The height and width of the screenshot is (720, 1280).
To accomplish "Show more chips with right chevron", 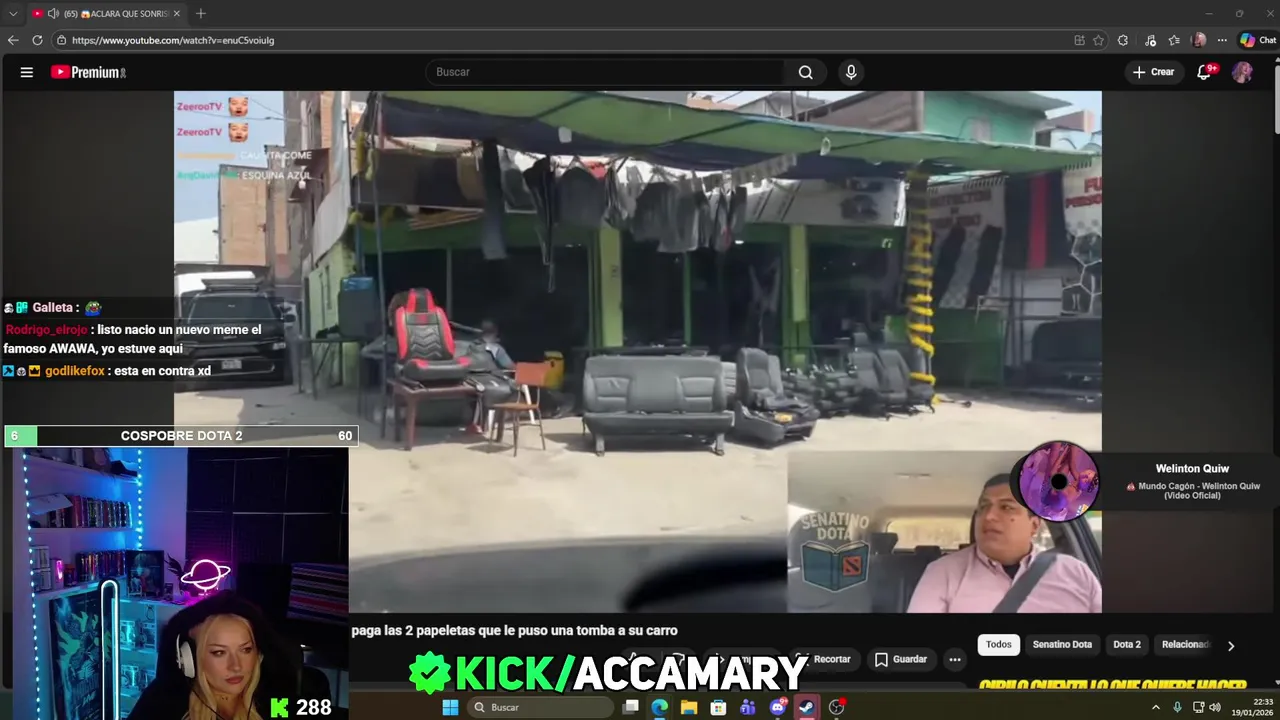I will [1231, 646].
